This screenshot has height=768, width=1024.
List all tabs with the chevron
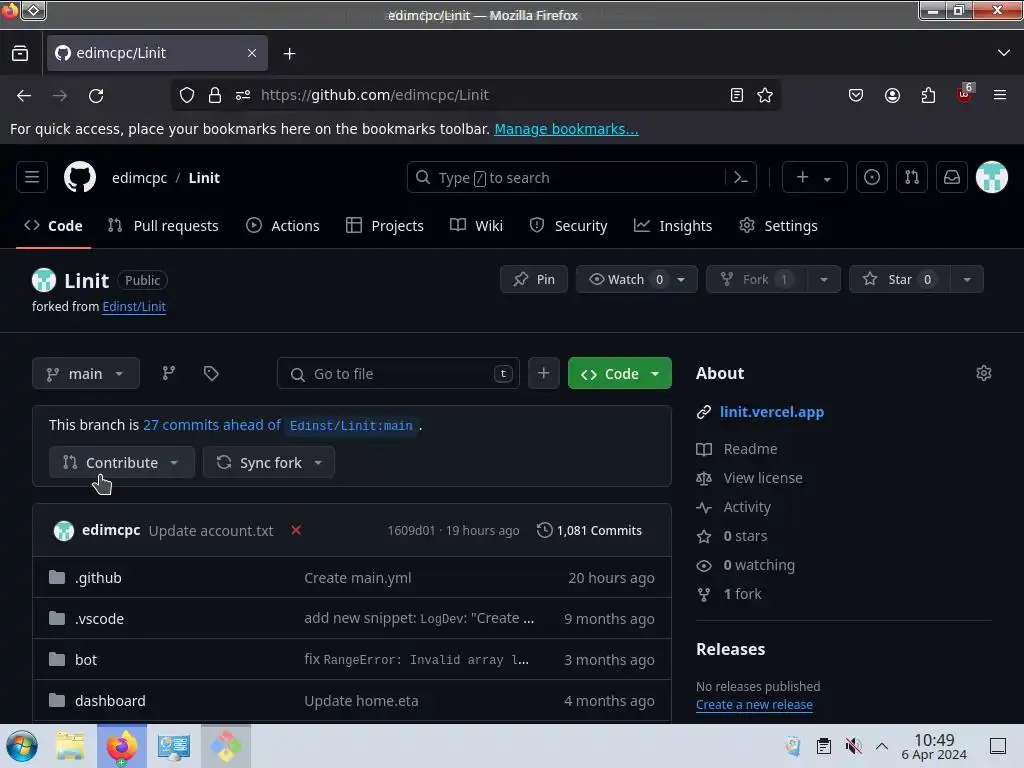[1004, 53]
